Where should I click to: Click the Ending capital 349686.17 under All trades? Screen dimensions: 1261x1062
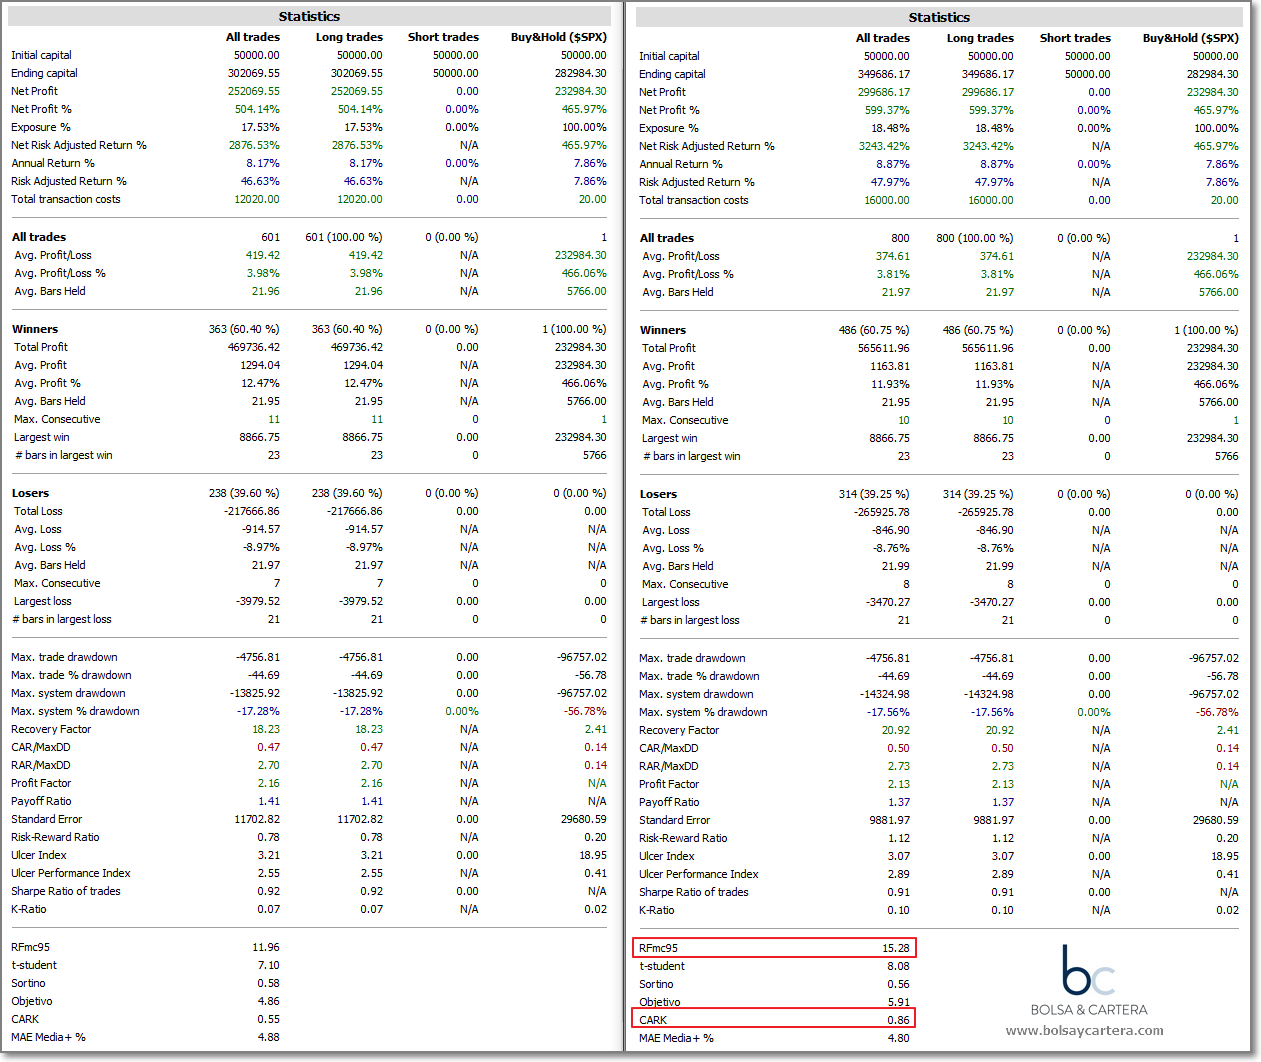(884, 74)
